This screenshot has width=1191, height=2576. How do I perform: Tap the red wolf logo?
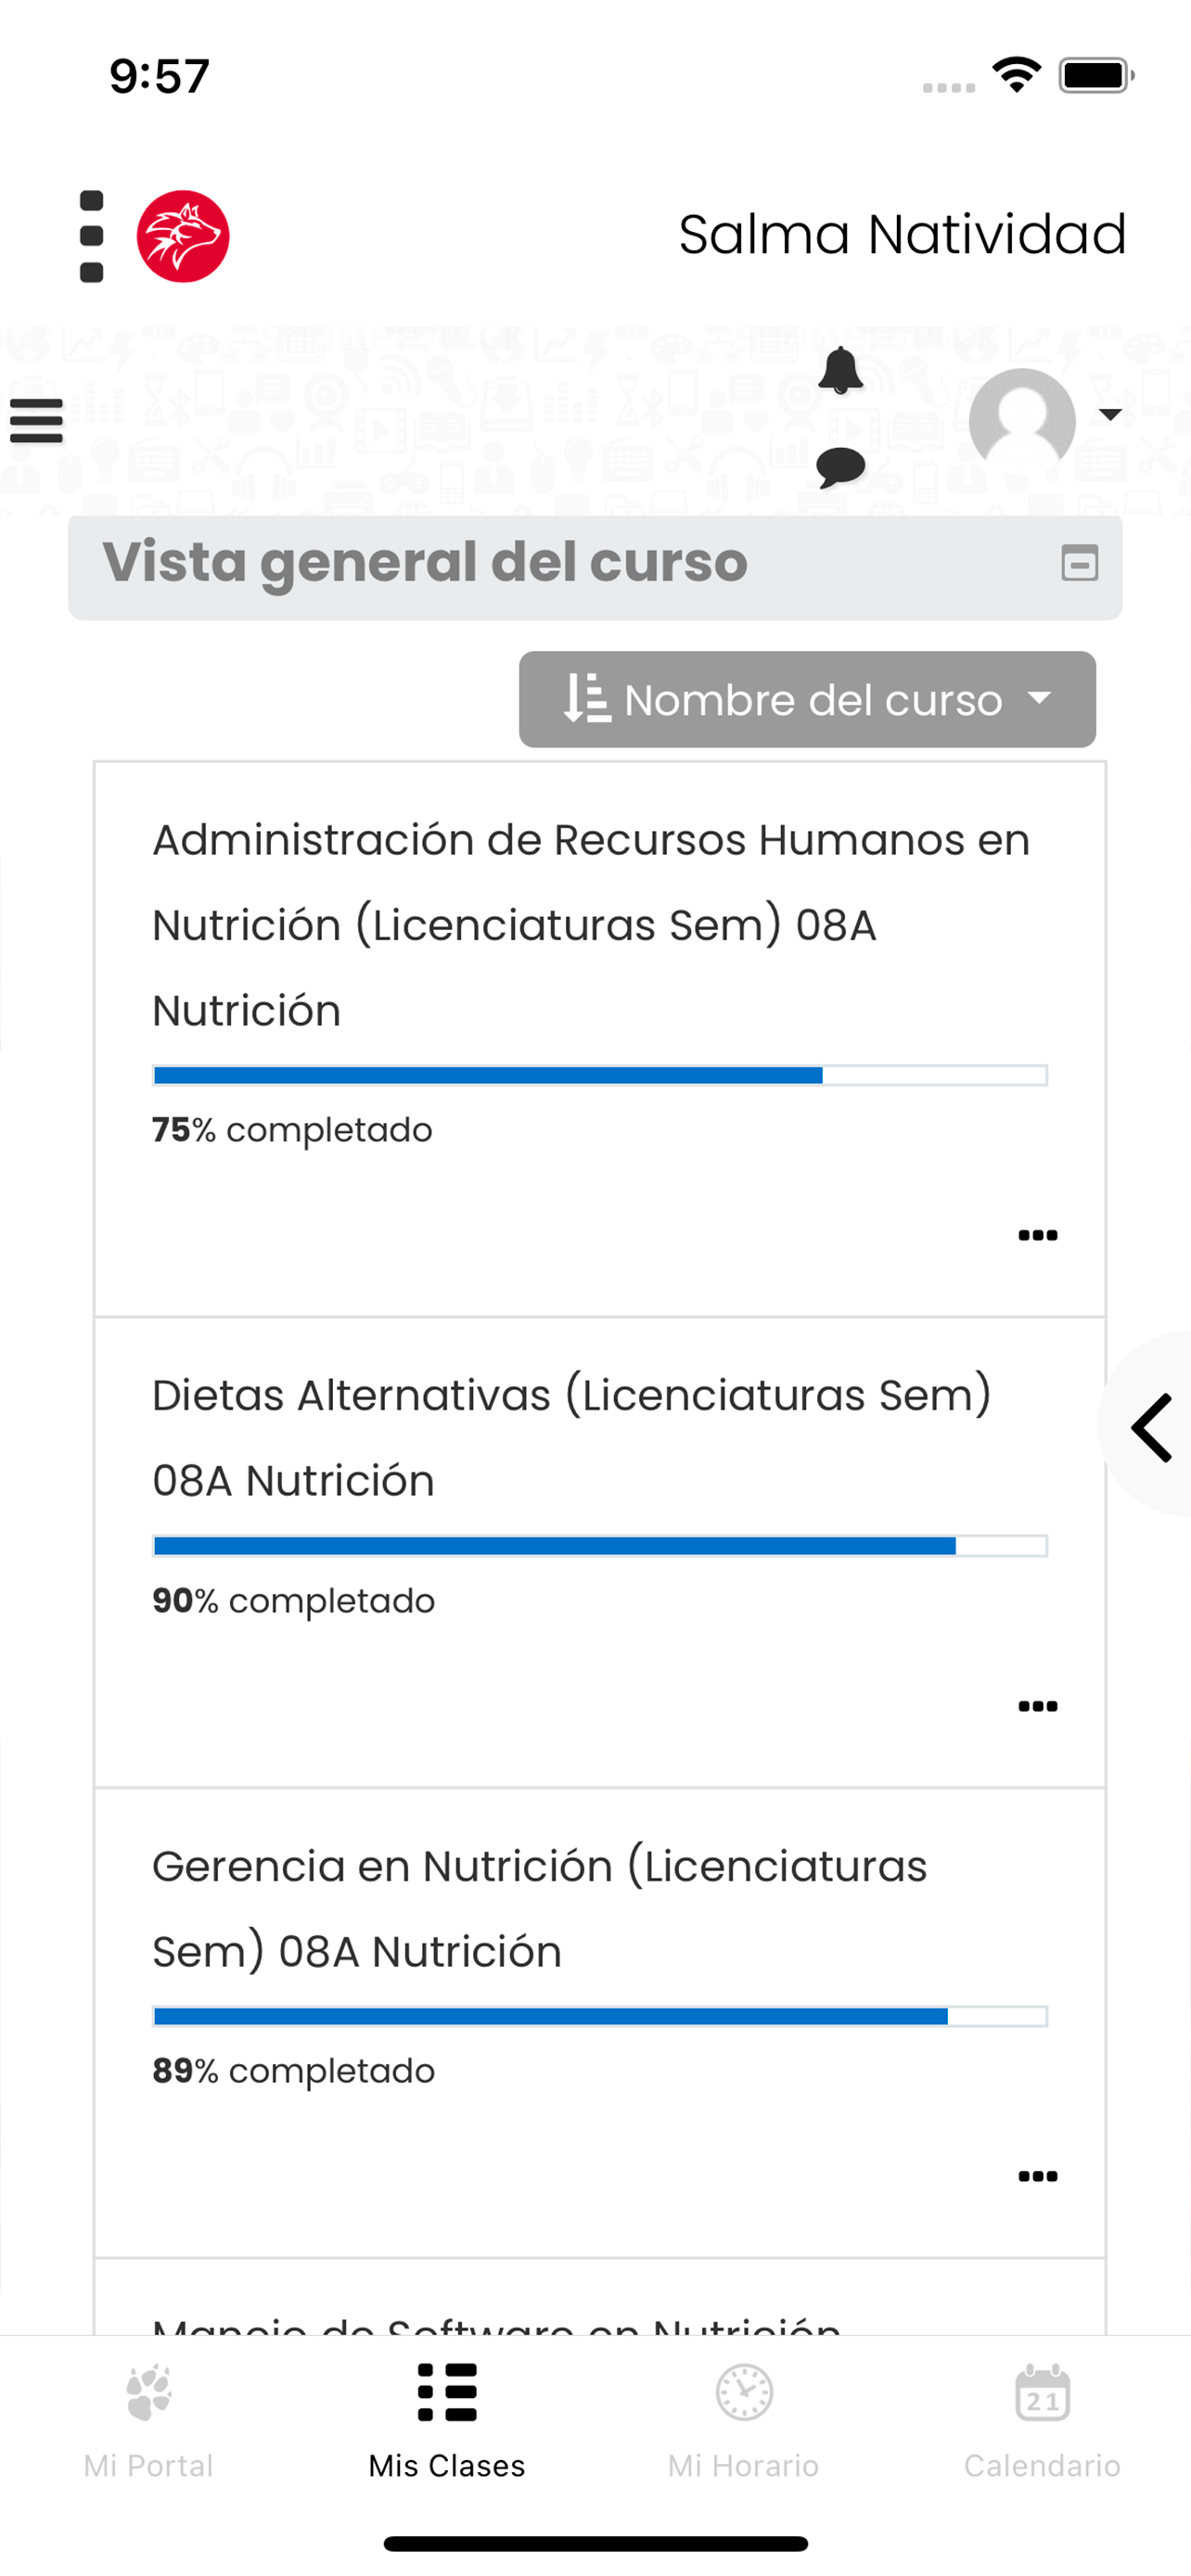[x=183, y=236]
